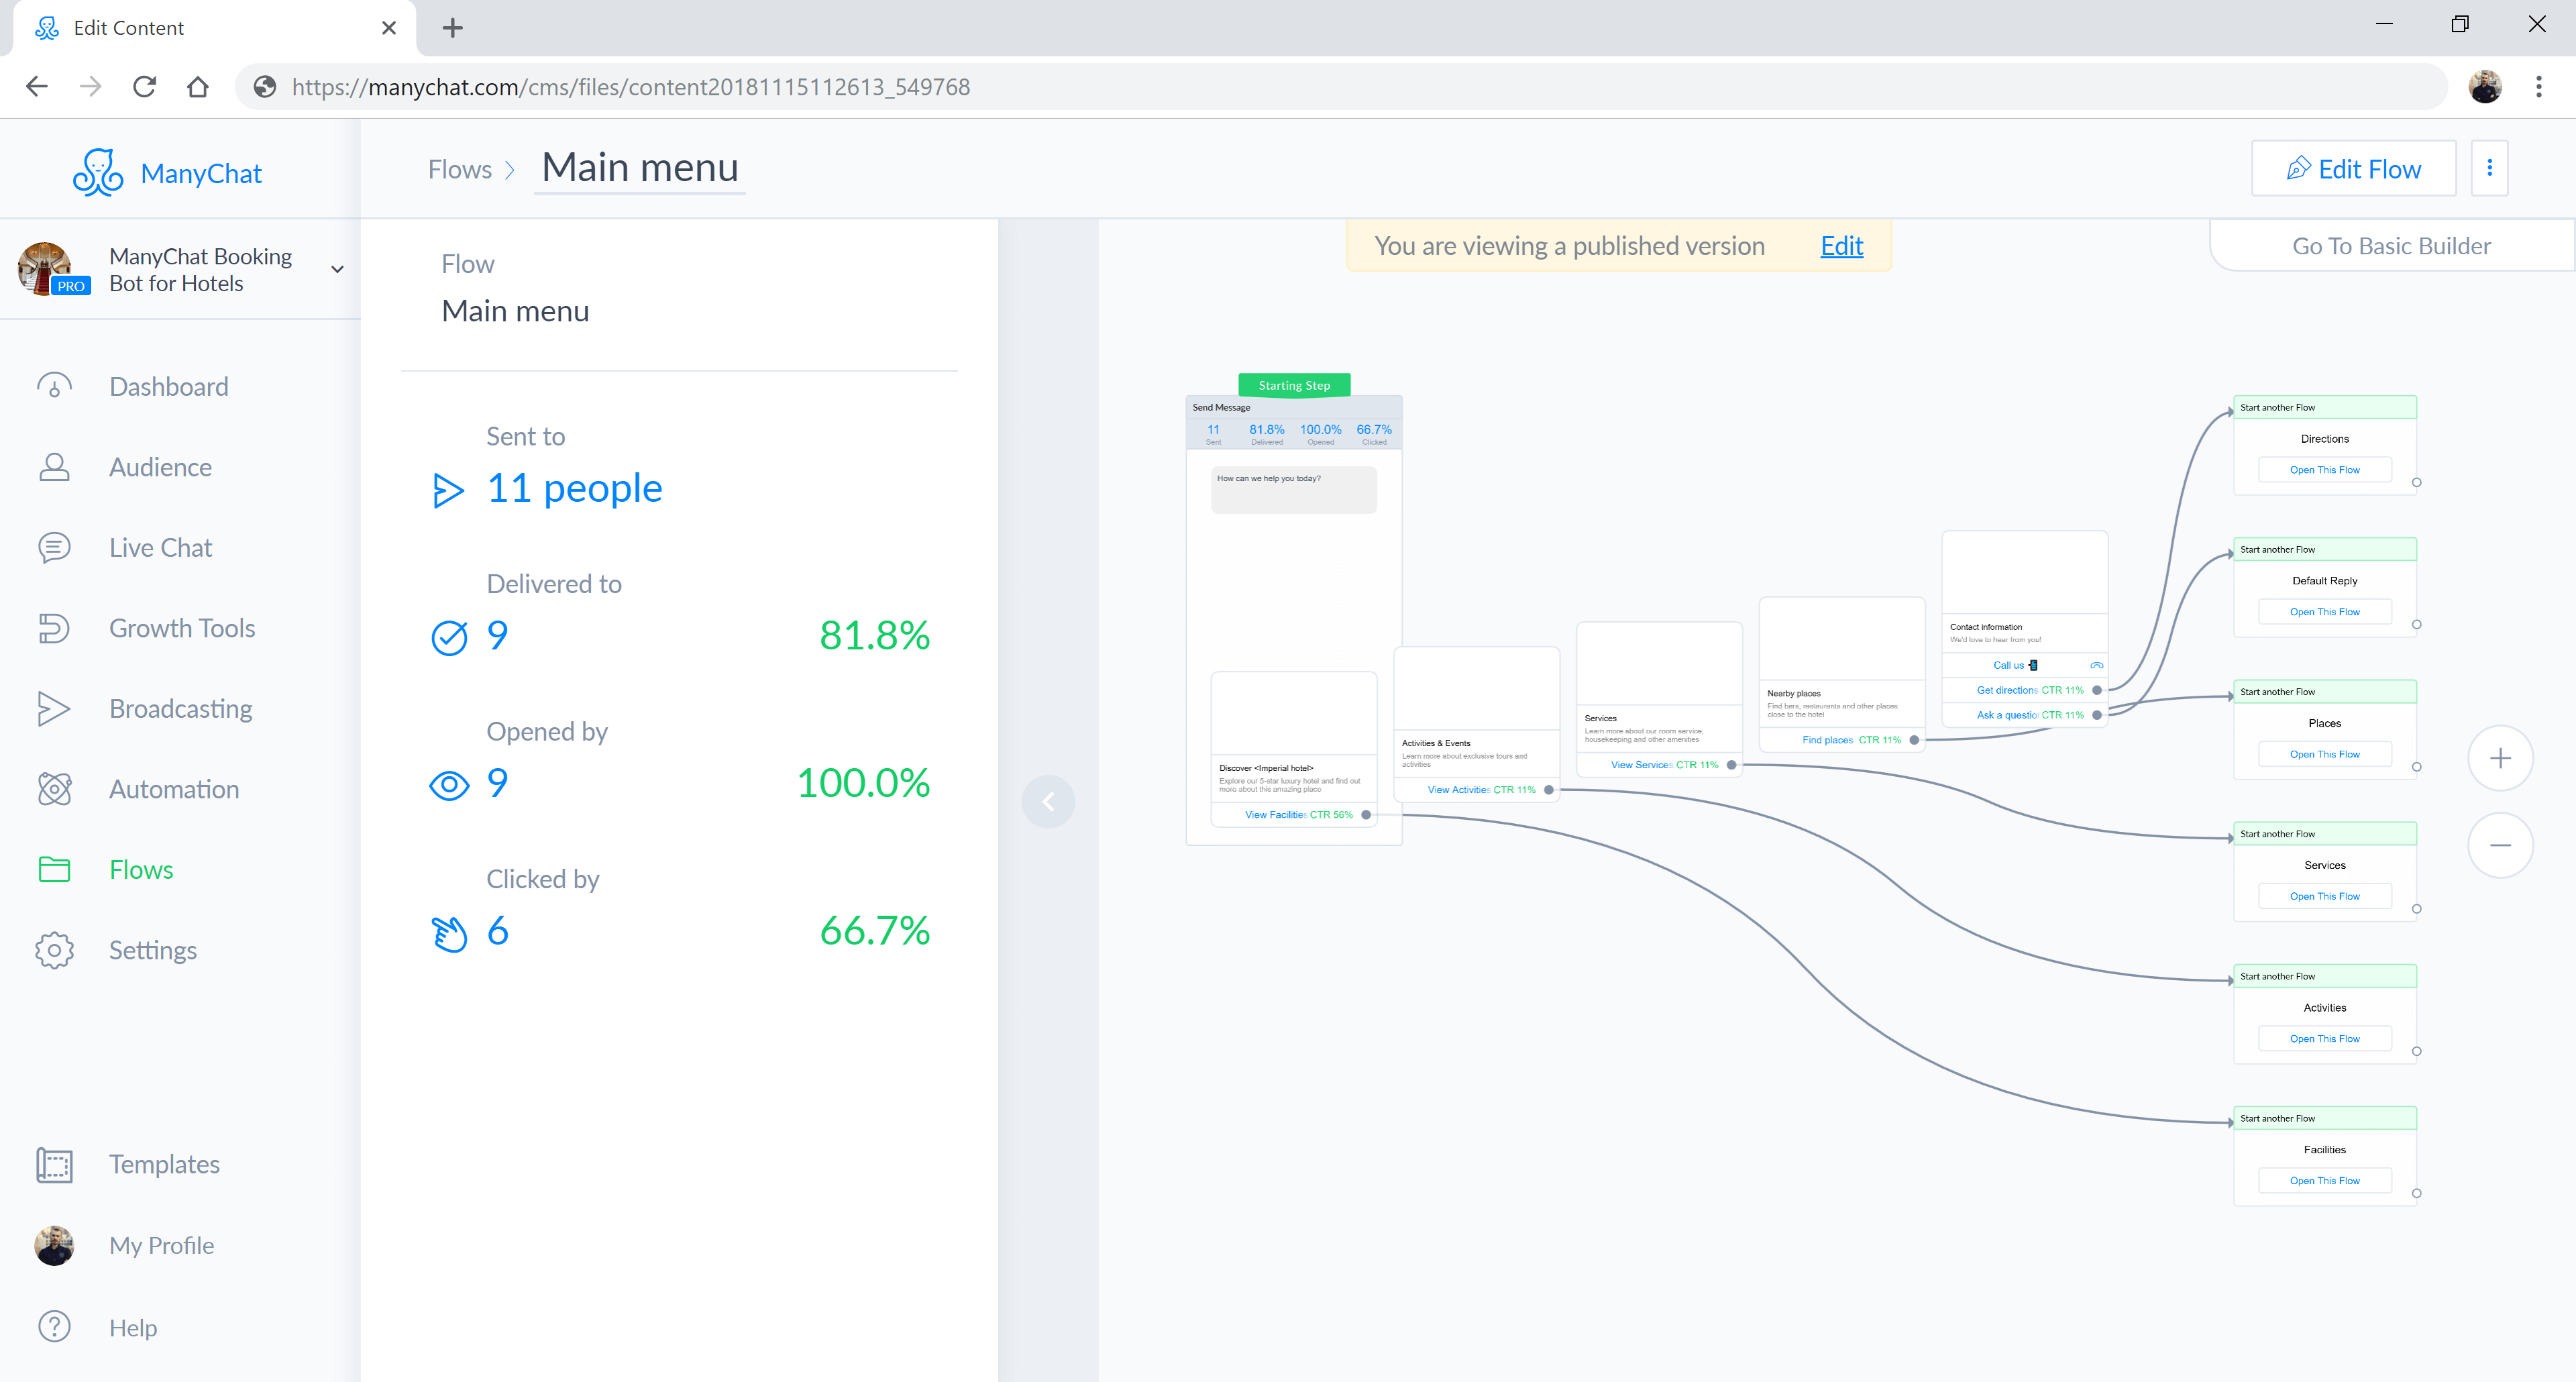Click the View Facilities card button

coord(1293,814)
